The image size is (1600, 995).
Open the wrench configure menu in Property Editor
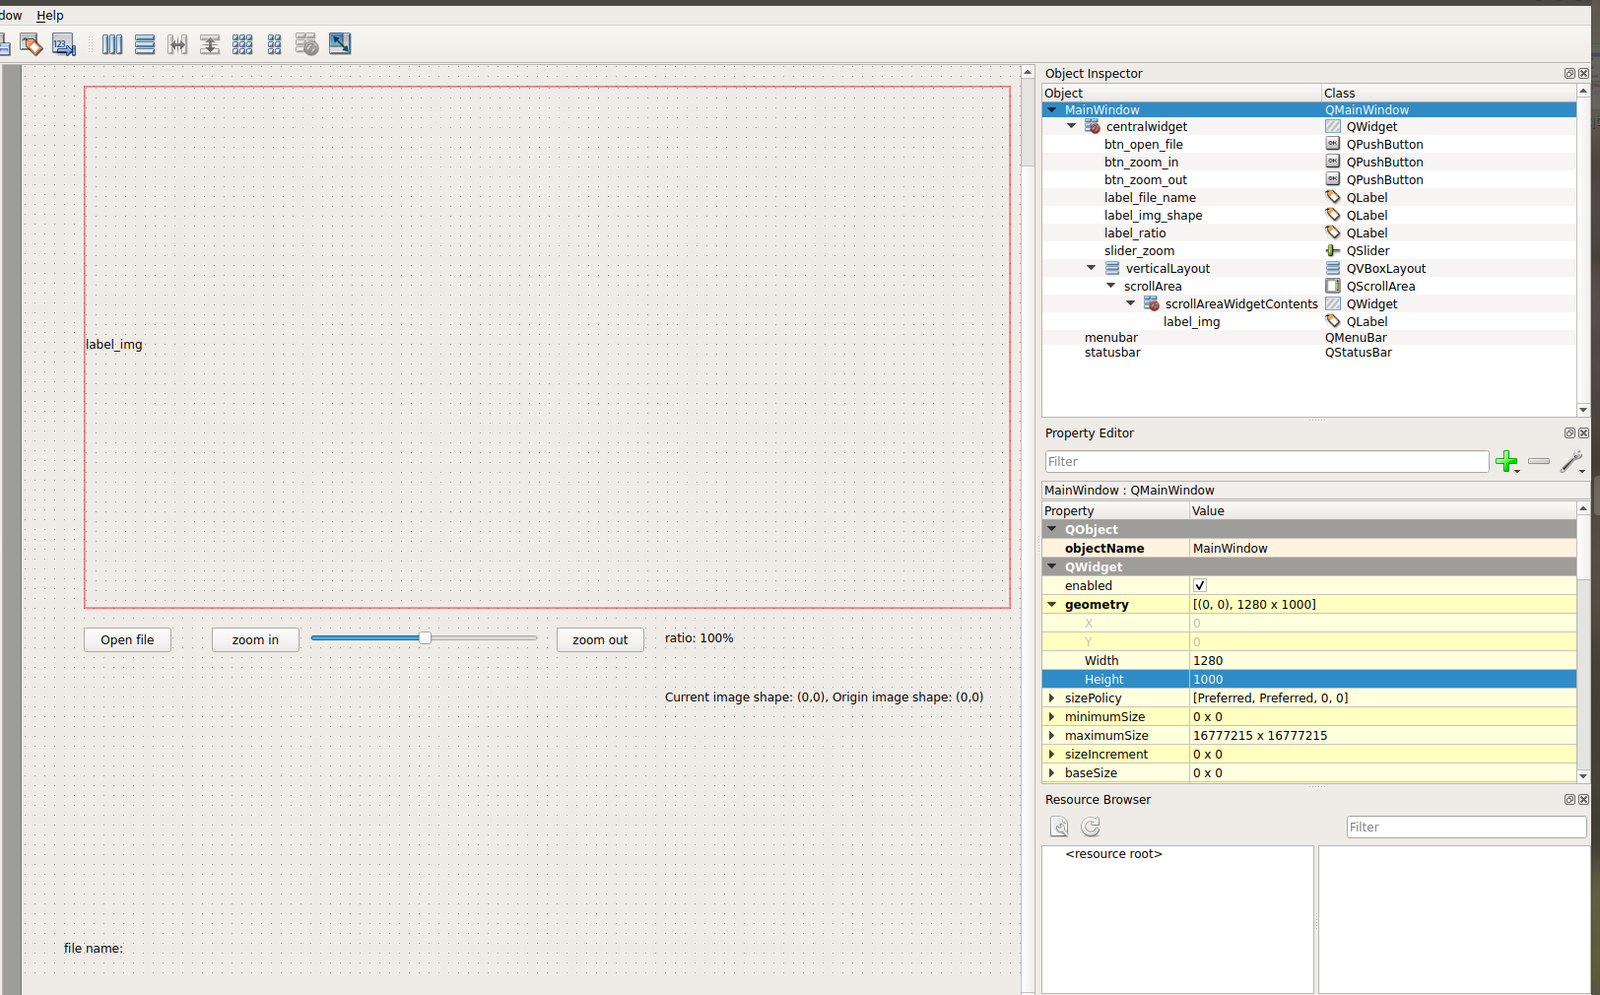[x=1571, y=461]
